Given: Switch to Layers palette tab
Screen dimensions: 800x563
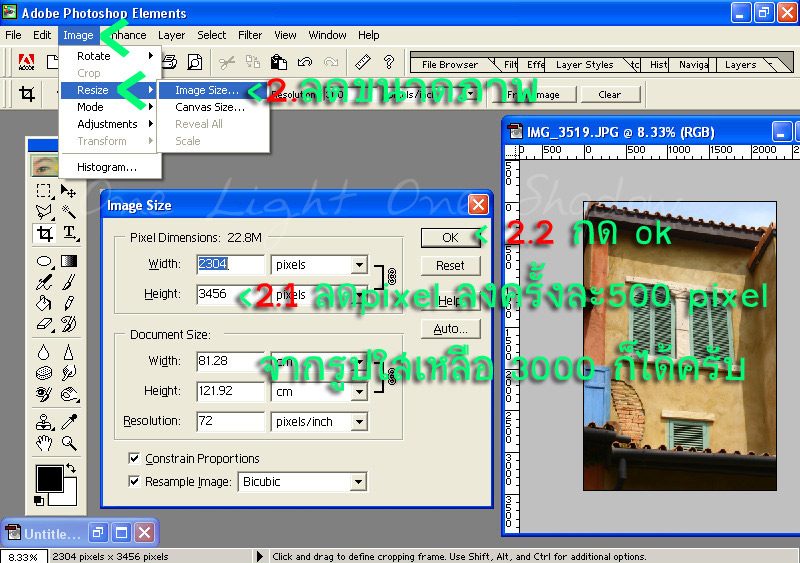Looking at the screenshot, I should point(741,65).
